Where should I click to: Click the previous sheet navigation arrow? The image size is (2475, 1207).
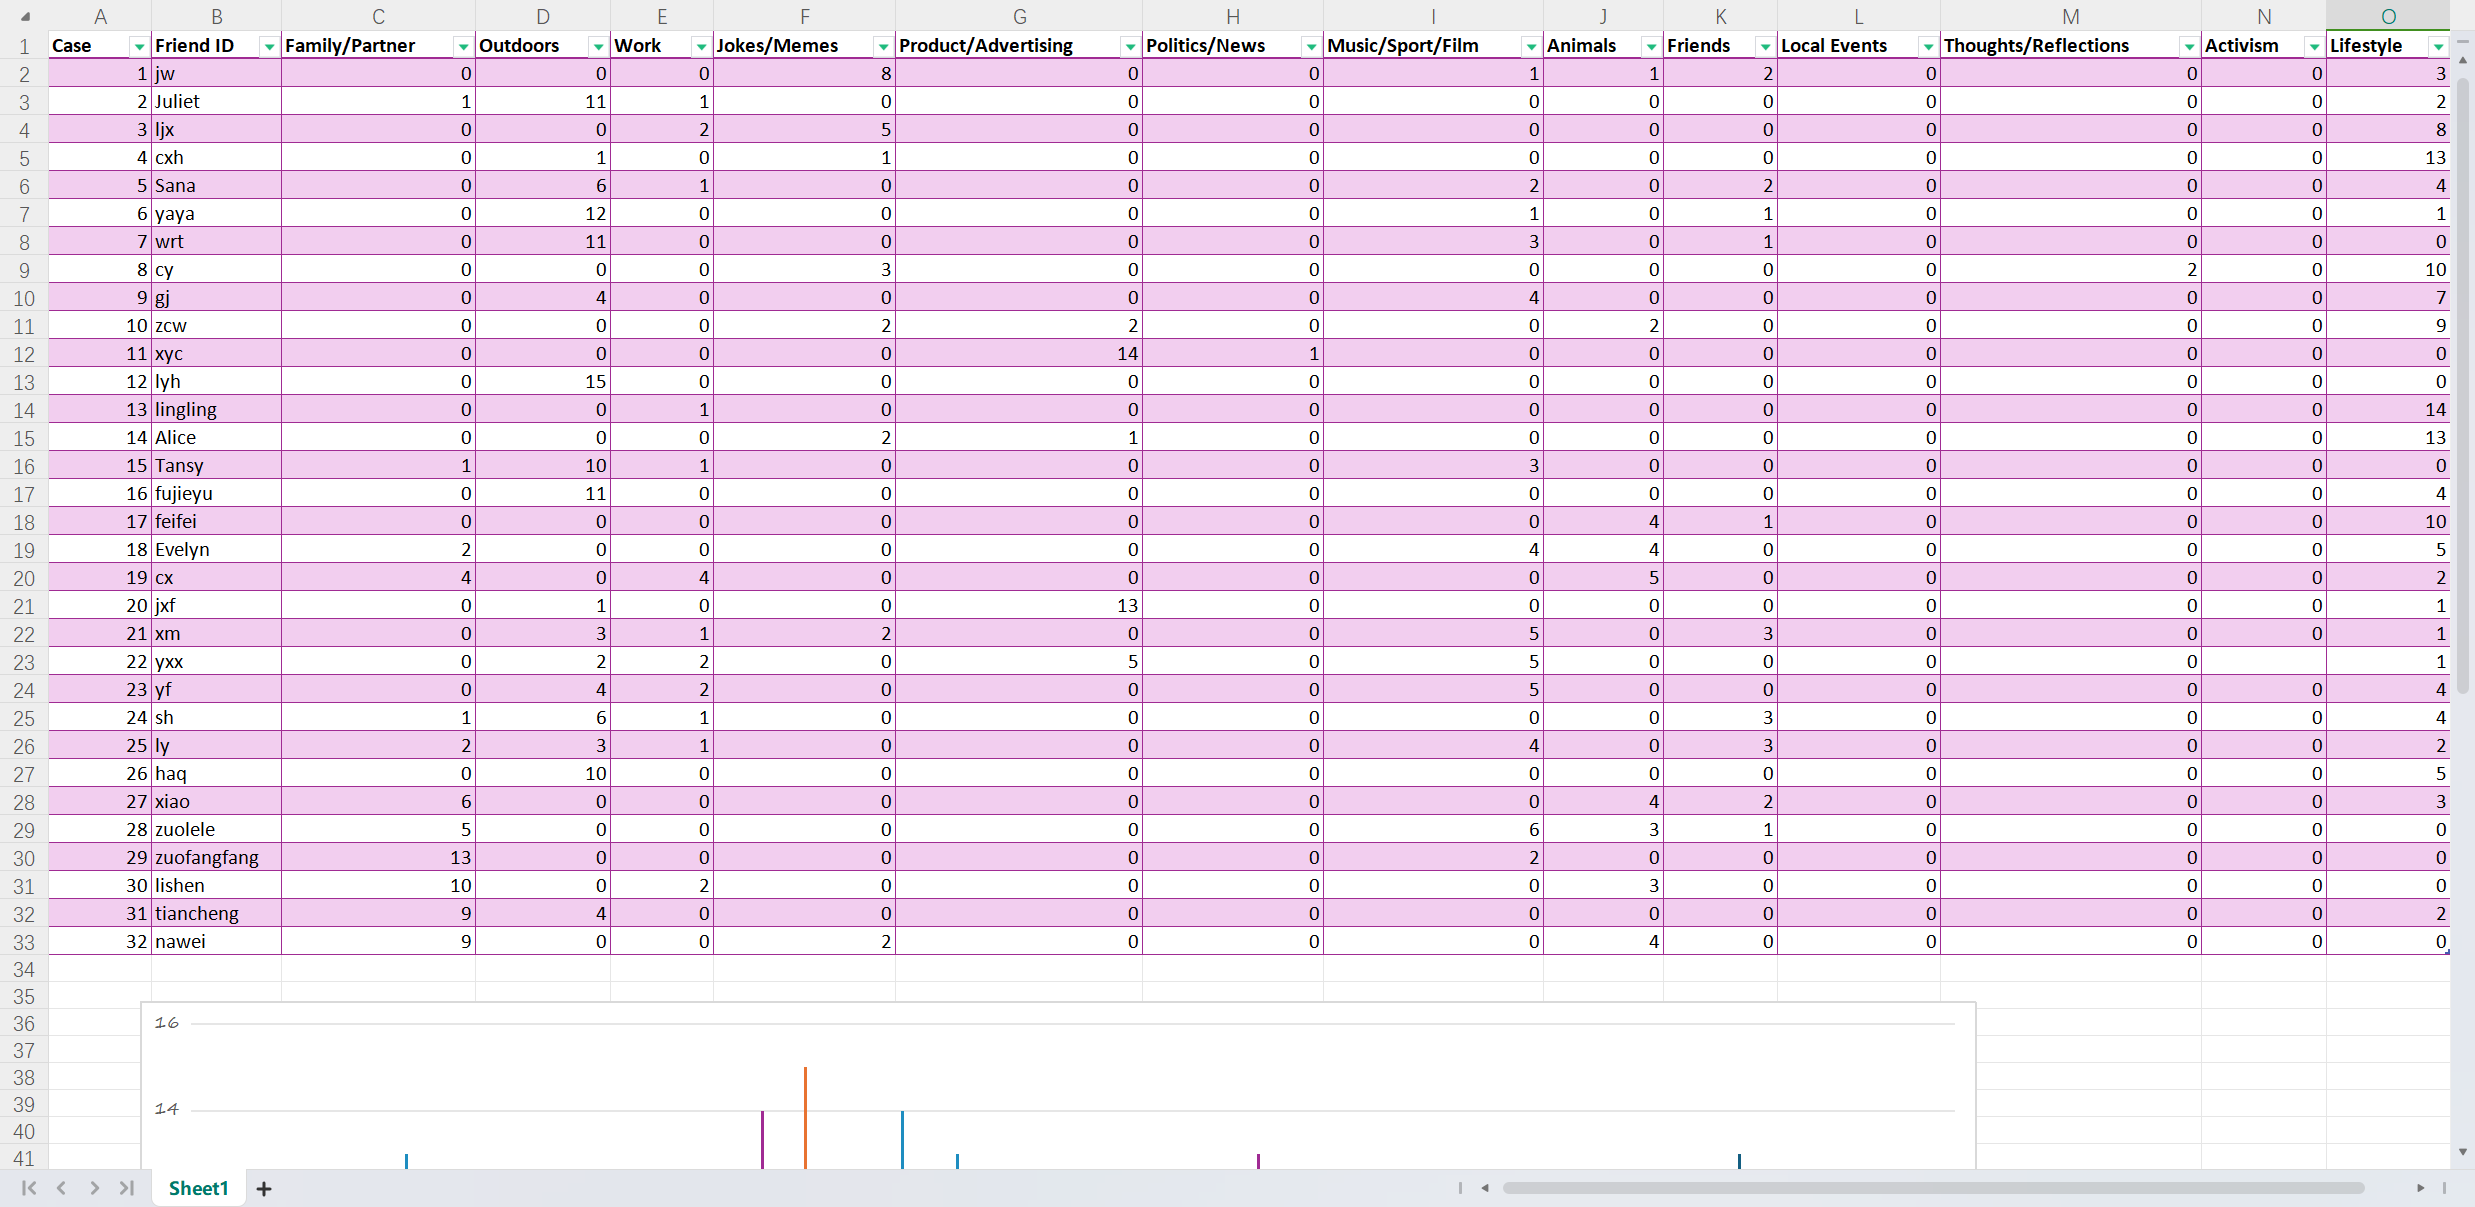click(x=62, y=1188)
